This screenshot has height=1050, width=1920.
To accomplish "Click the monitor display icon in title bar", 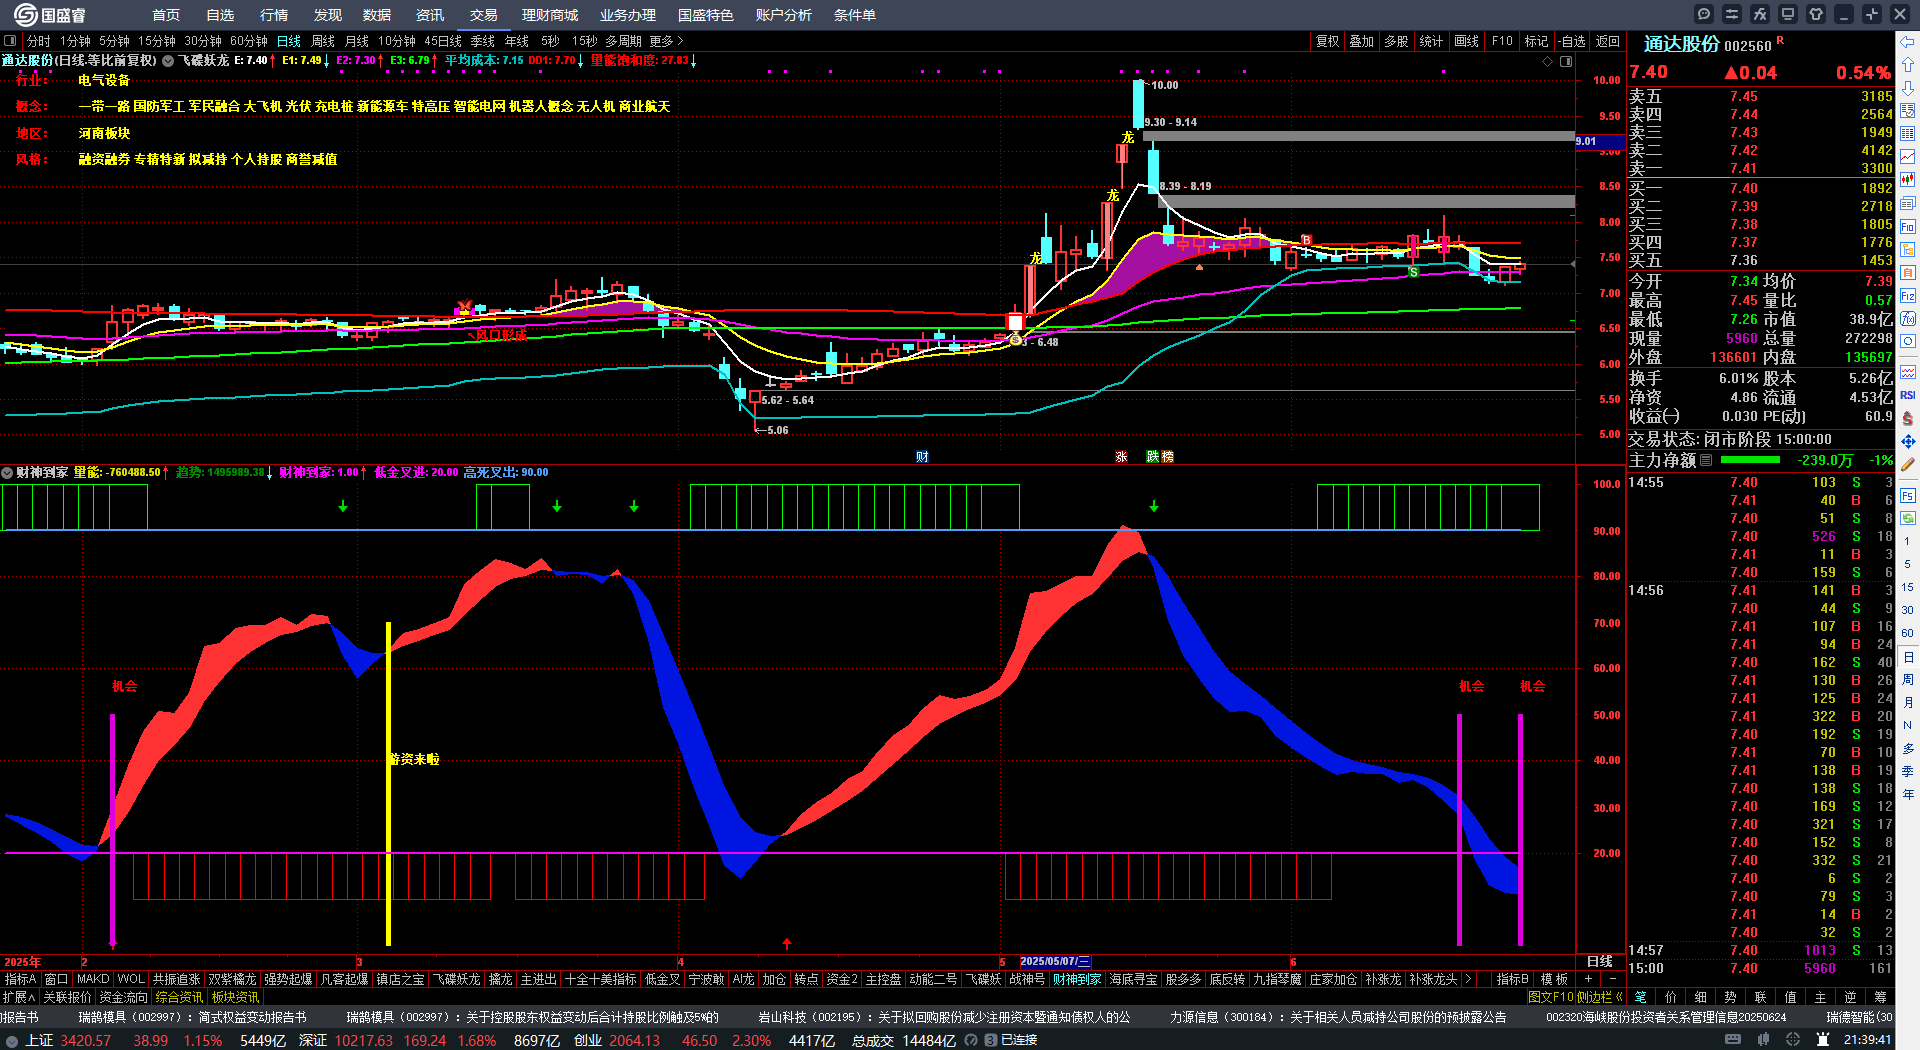I will (1788, 14).
